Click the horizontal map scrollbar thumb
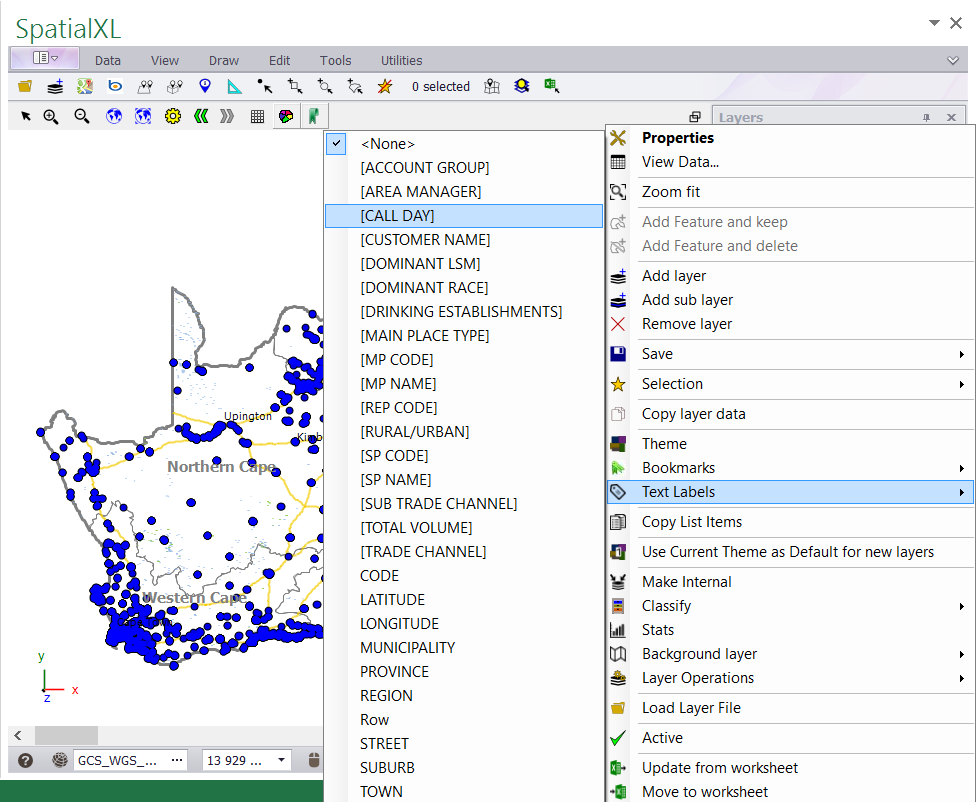 (66, 736)
